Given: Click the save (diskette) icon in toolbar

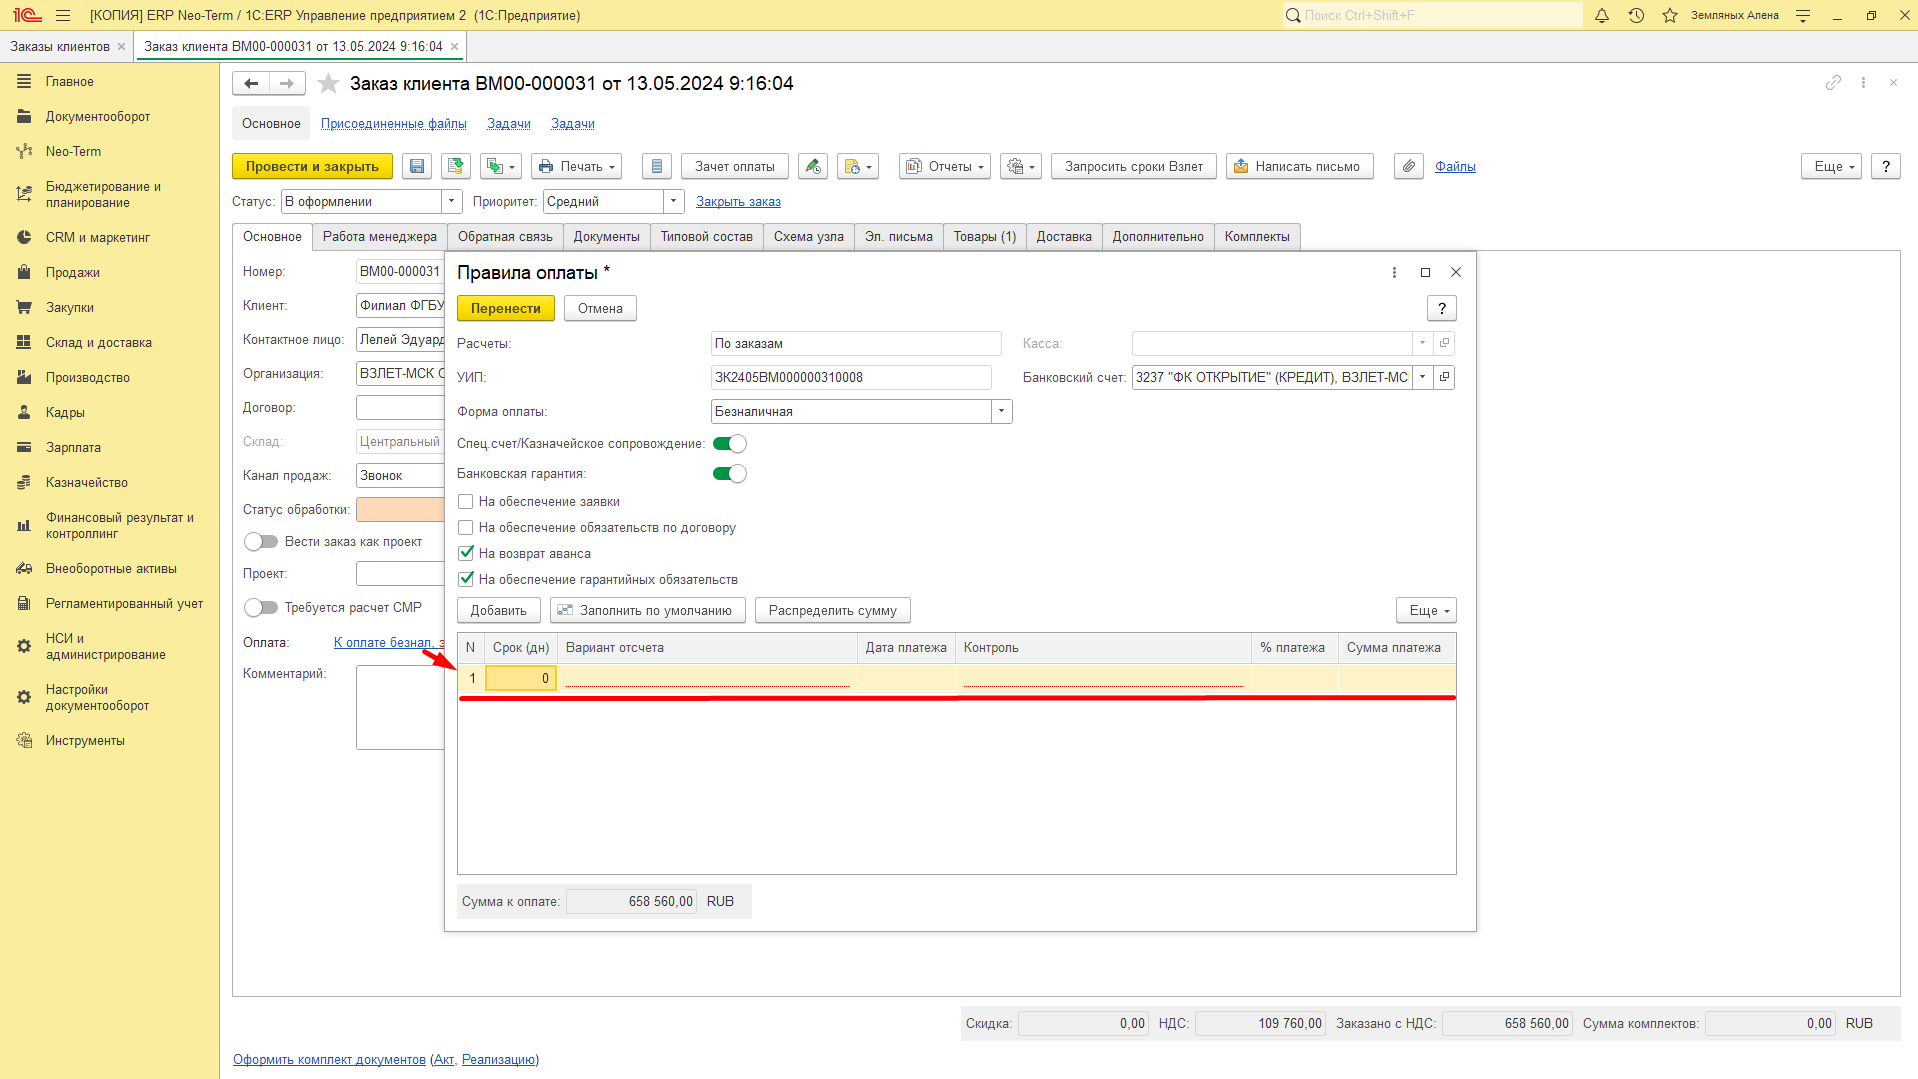Looking at the screenshot, I should [417, 167].
